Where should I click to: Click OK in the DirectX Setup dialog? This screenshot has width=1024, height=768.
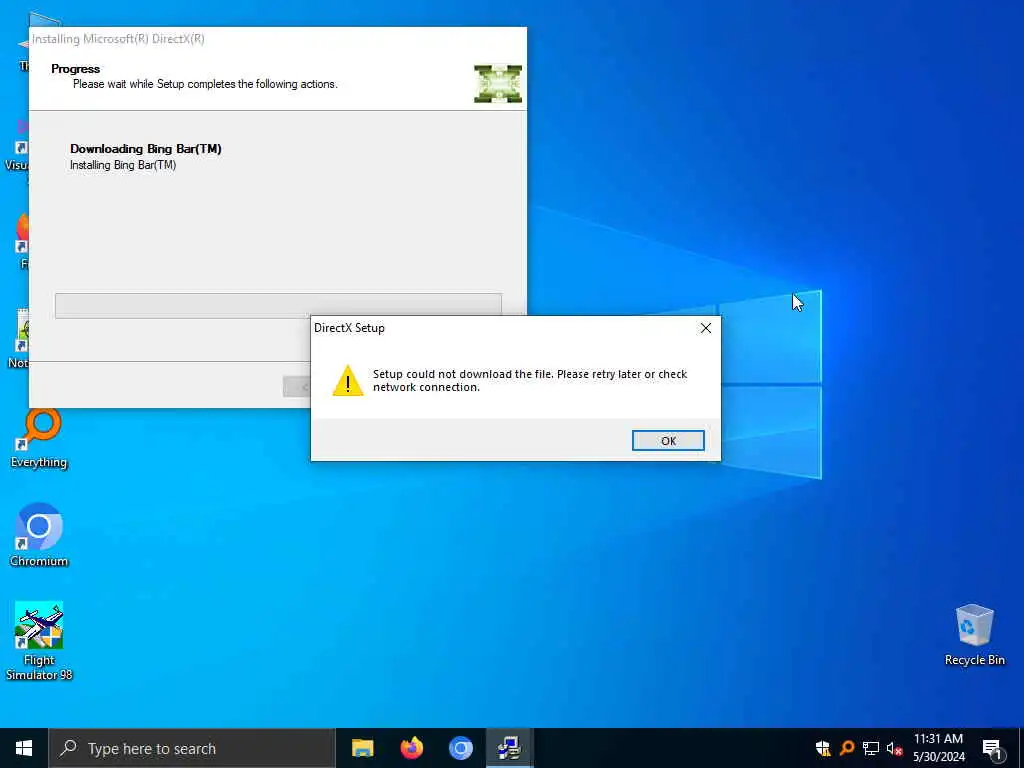click(668, 441)
